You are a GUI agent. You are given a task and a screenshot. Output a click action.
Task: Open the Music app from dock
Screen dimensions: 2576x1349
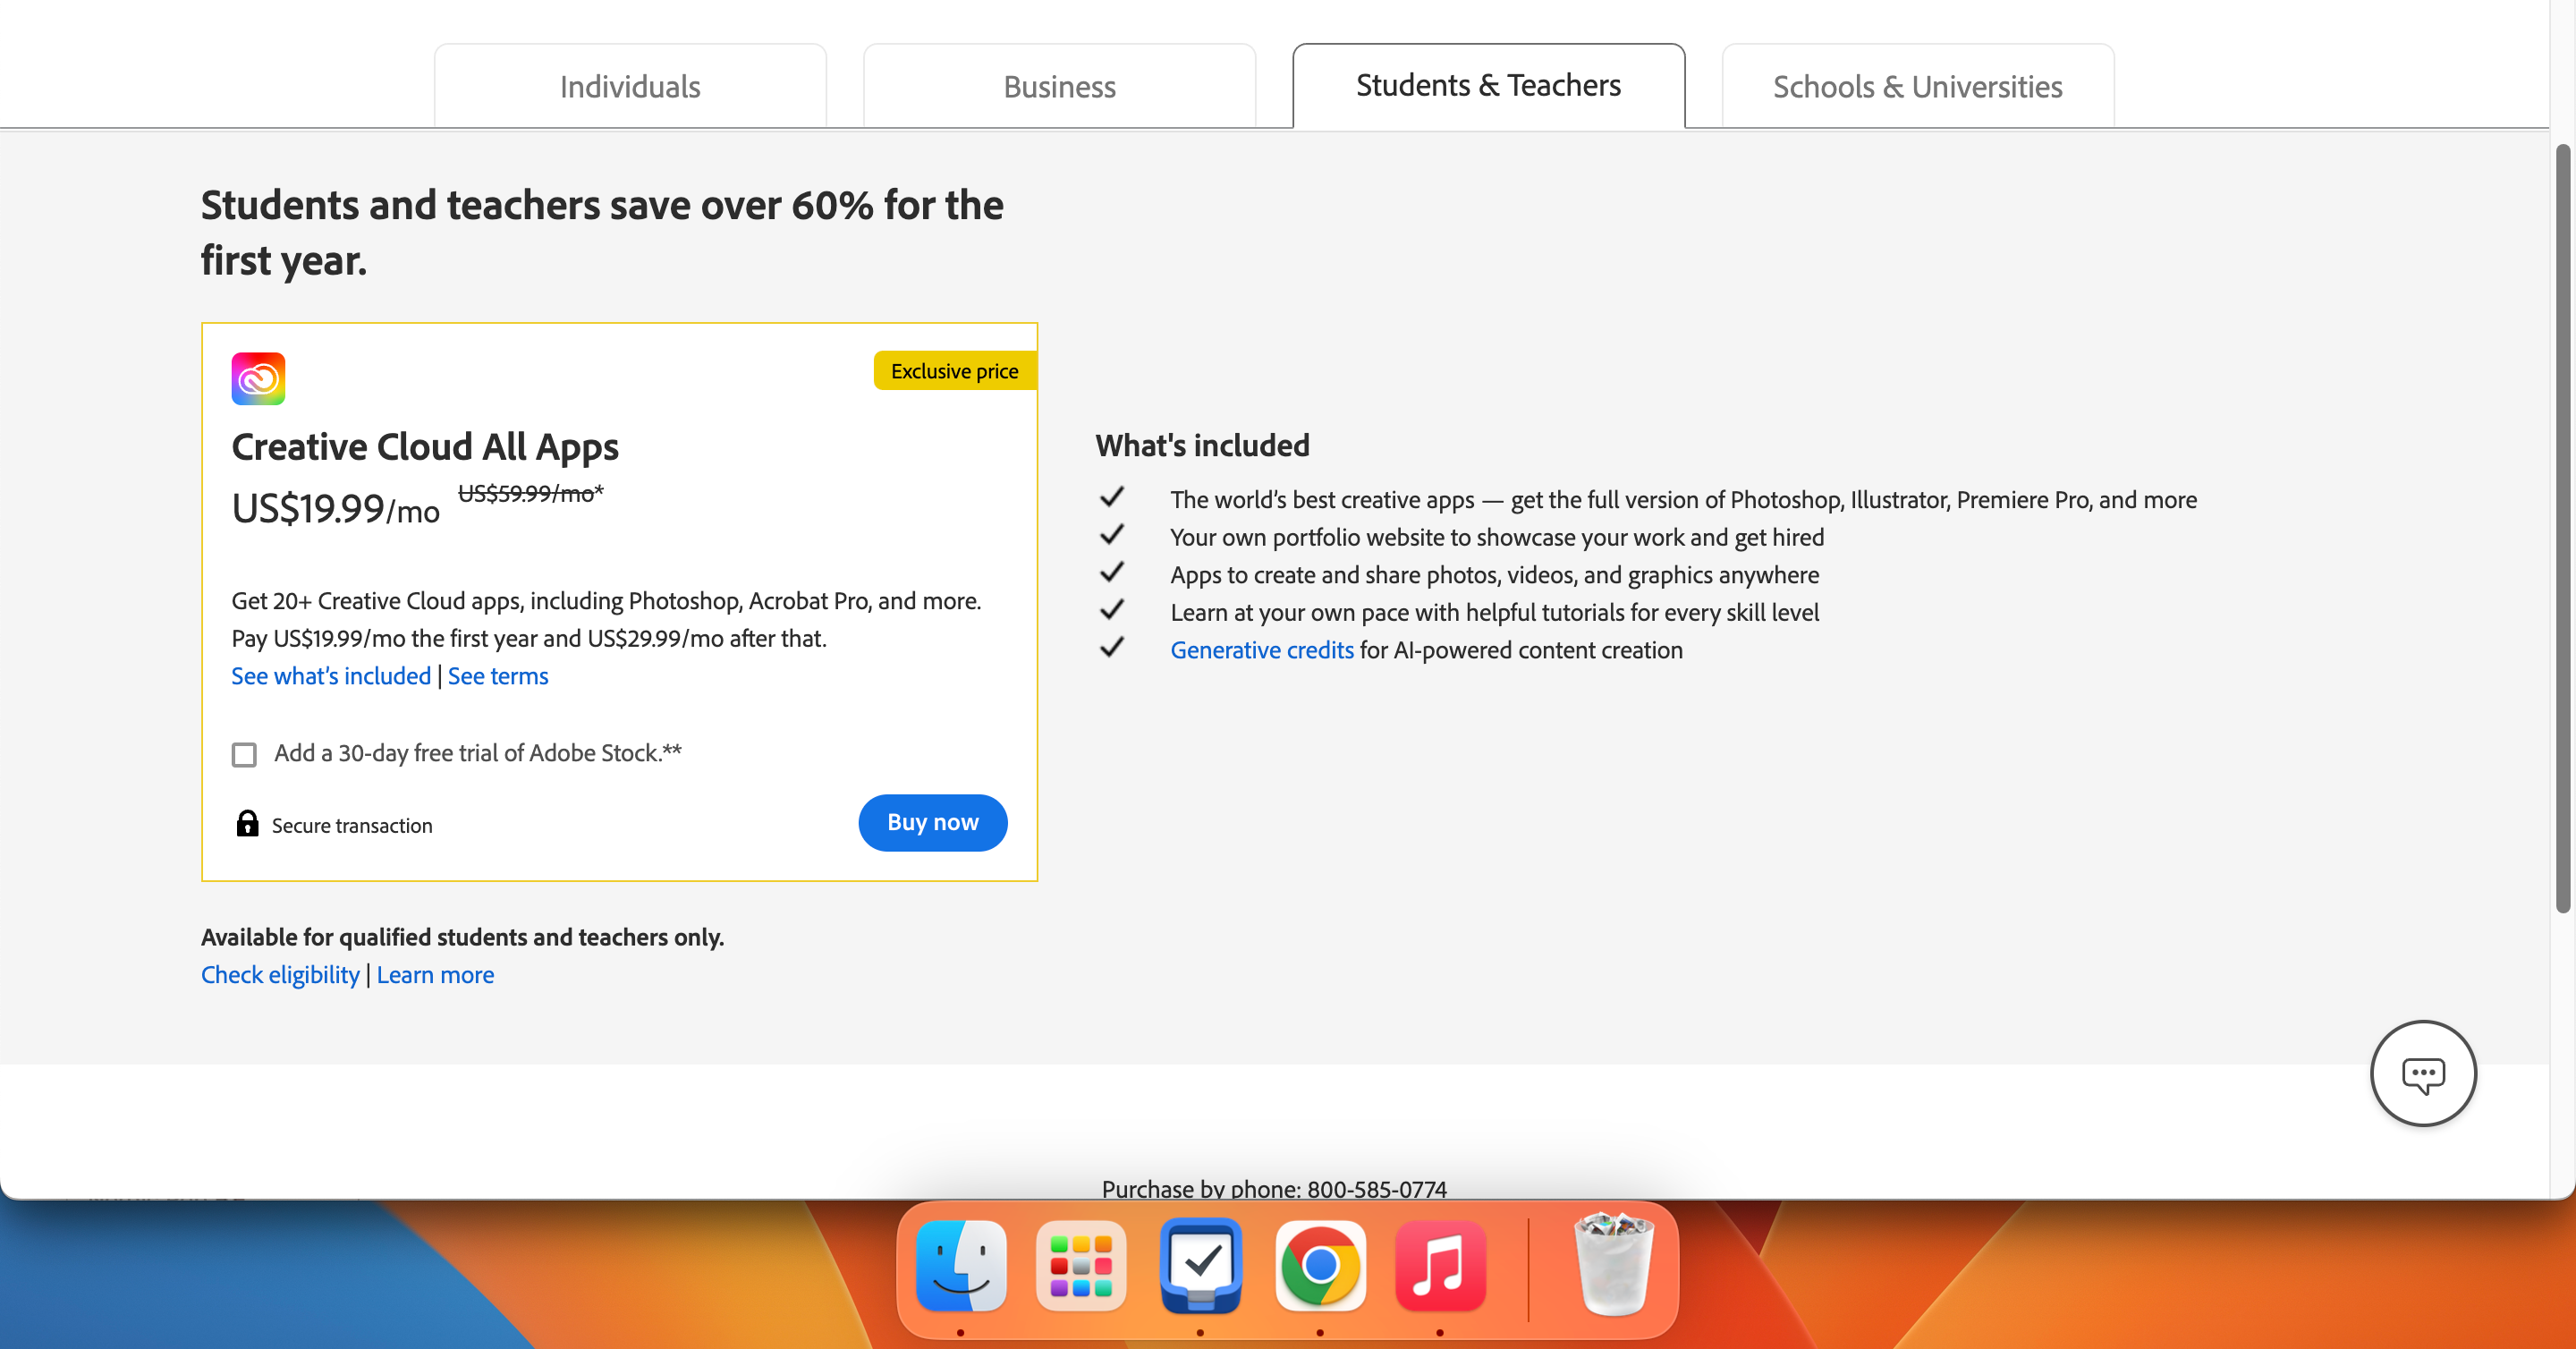coord(1440,1266)
